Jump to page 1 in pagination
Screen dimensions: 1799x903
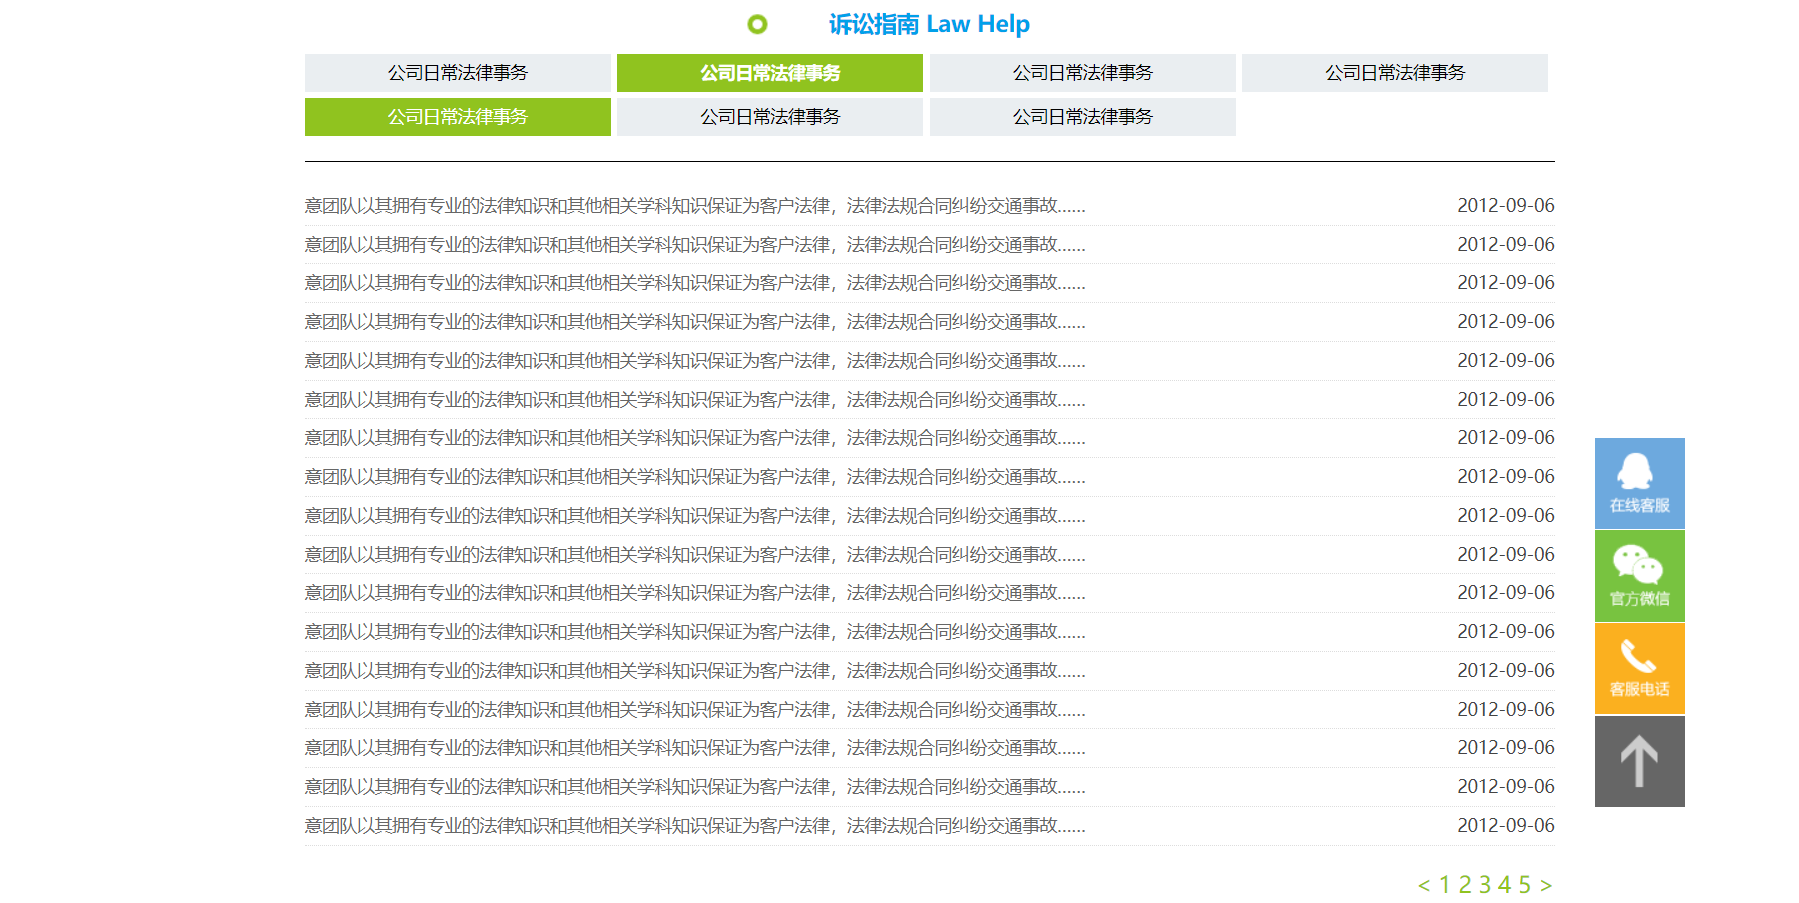[1445, 885]
